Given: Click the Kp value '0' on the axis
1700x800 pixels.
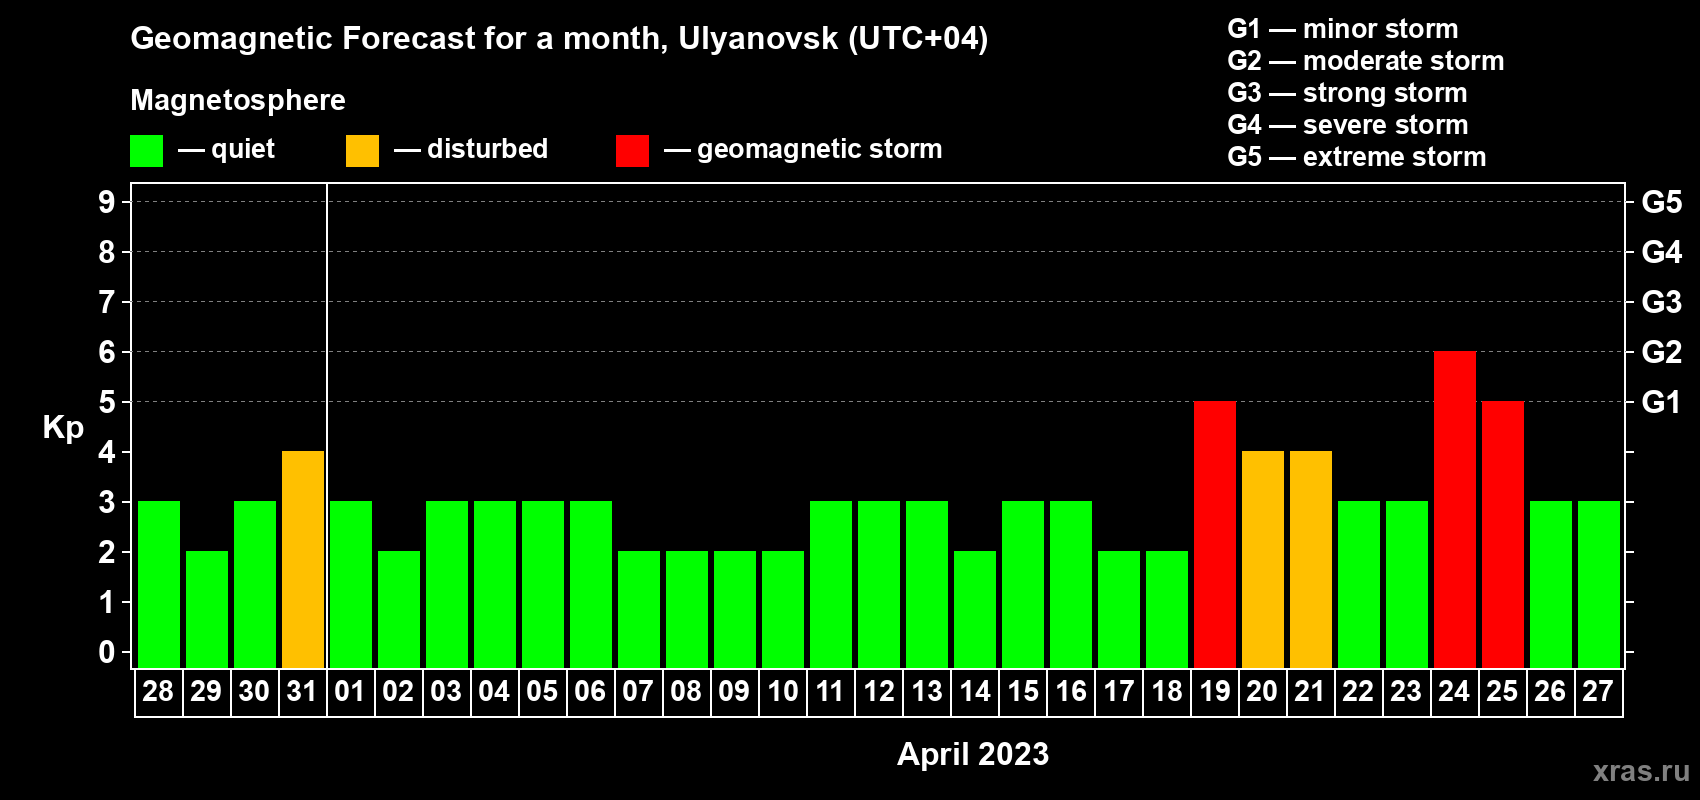Looking at the screenshot, I should [x=107, y=652].
